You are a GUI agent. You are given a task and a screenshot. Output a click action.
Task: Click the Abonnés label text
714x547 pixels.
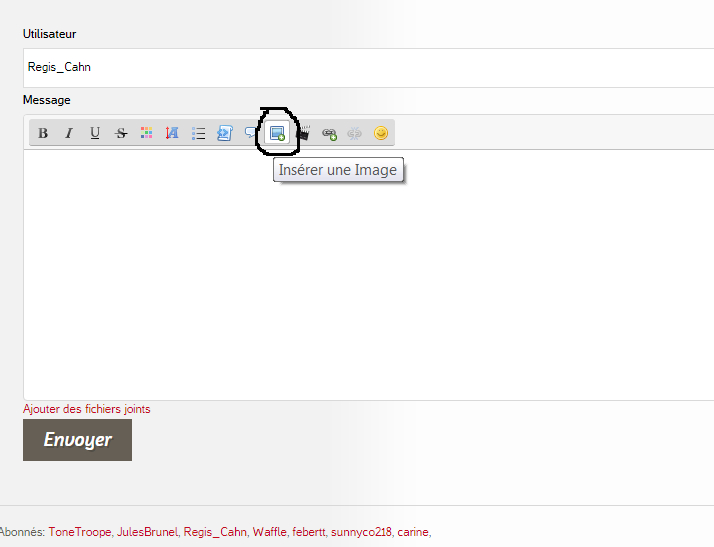(22, 532)
